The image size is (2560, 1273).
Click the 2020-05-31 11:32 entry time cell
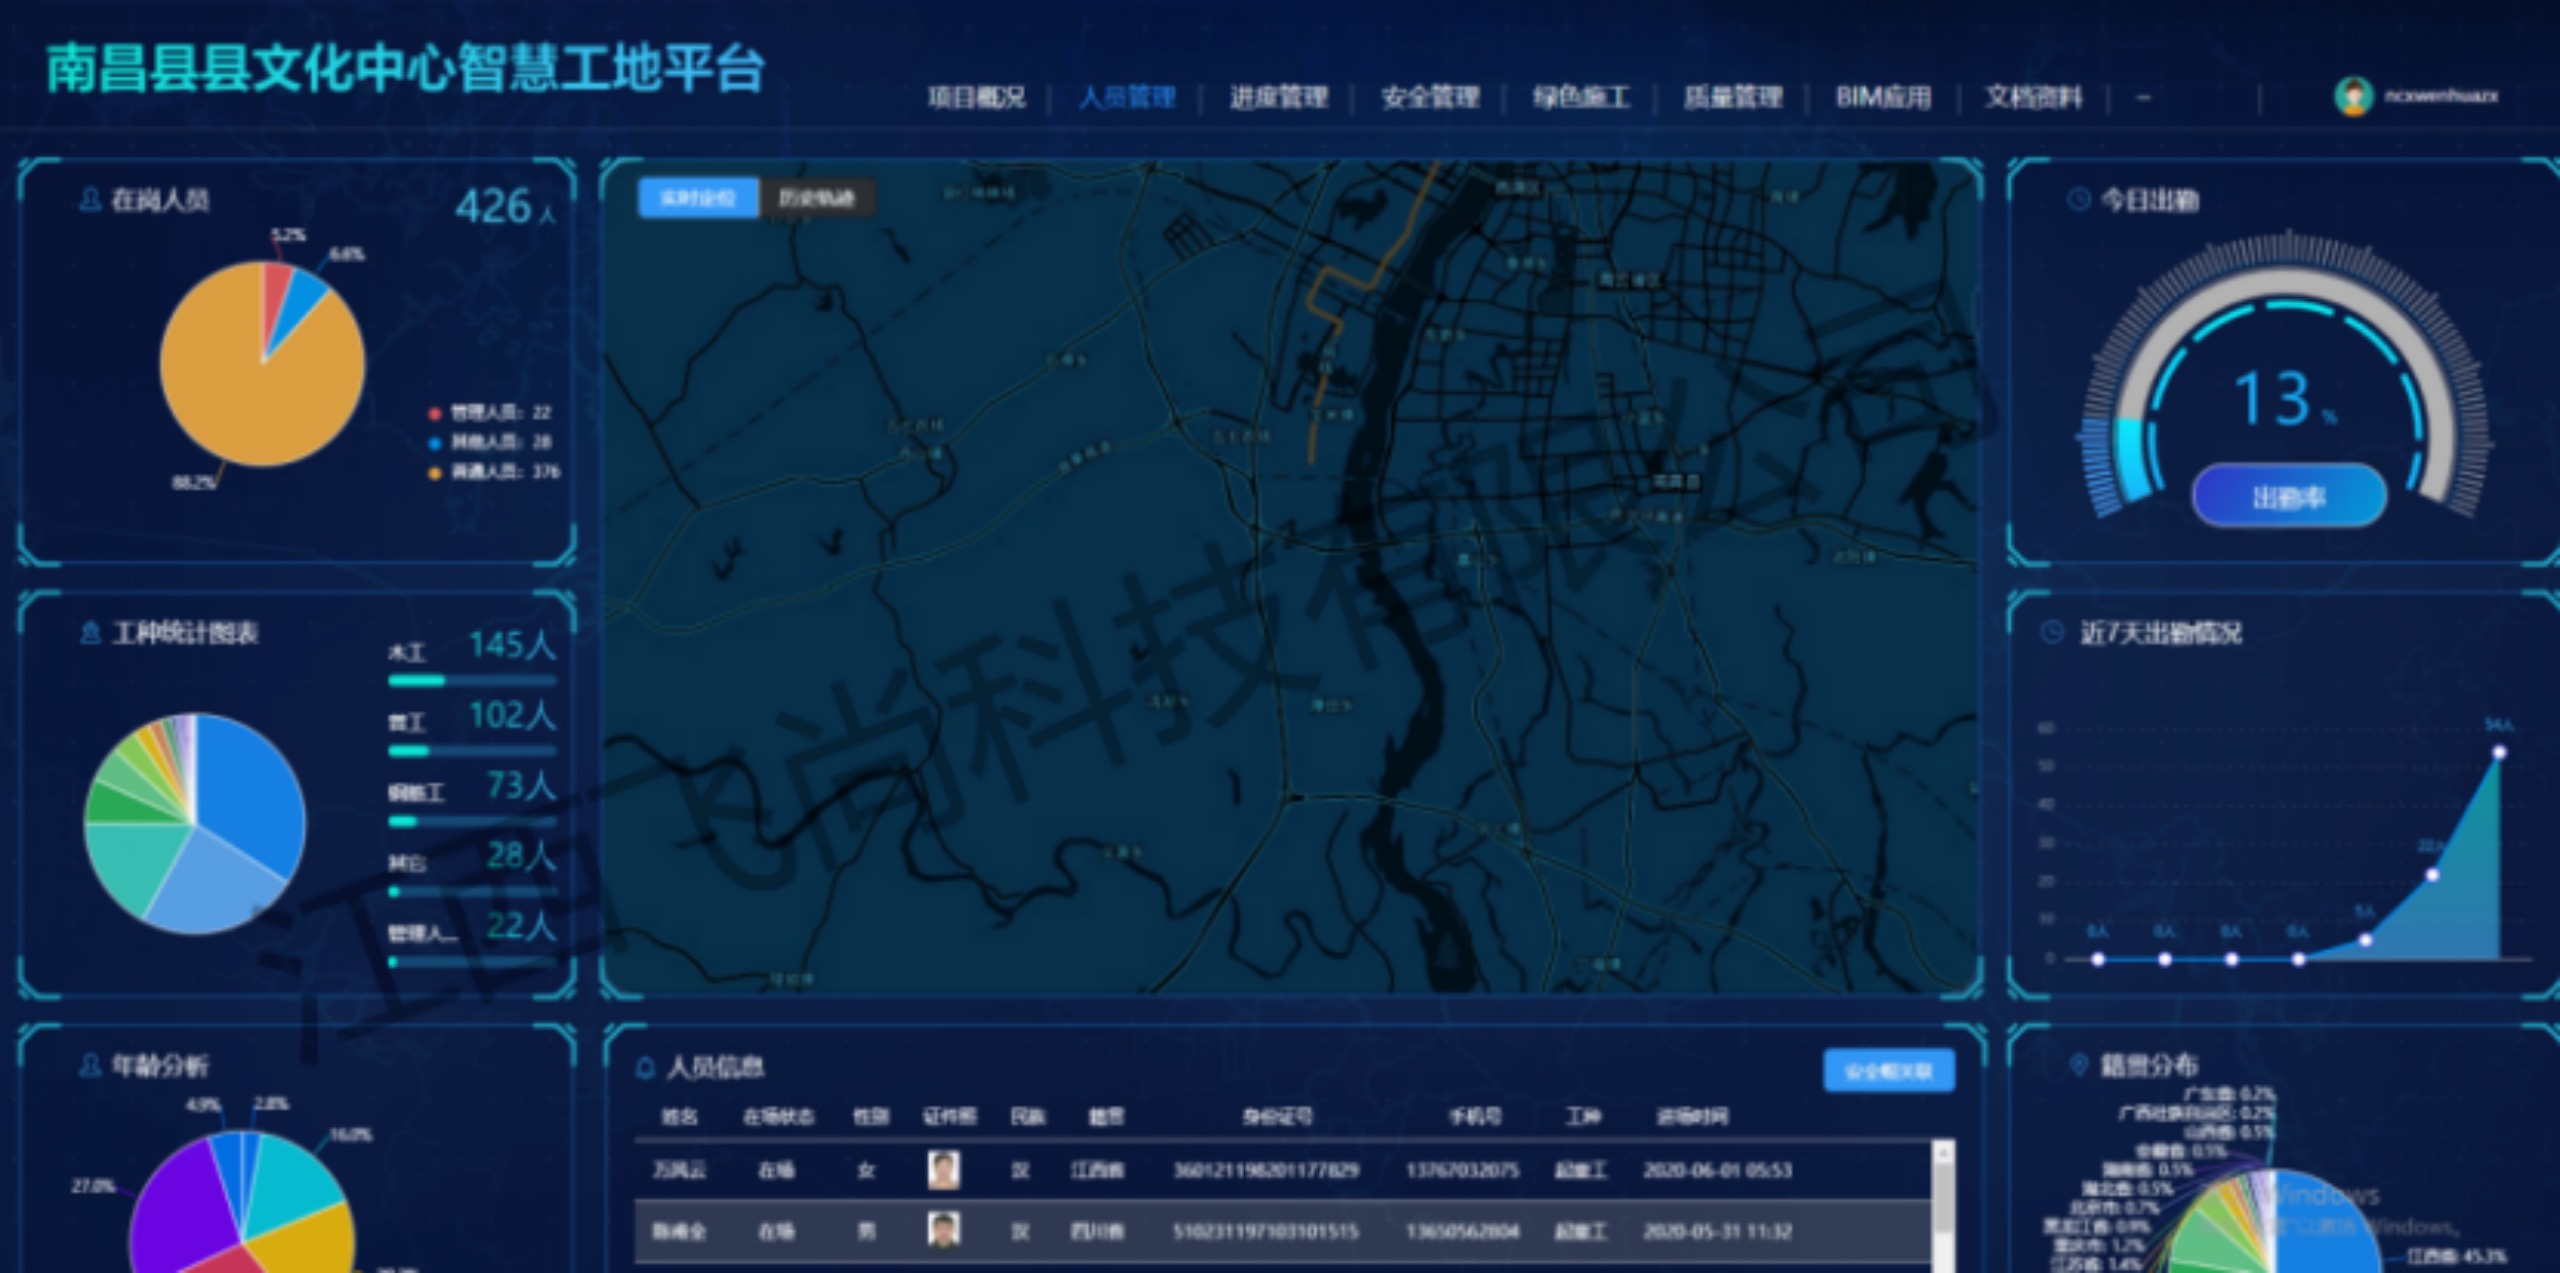point(1718,1231)
